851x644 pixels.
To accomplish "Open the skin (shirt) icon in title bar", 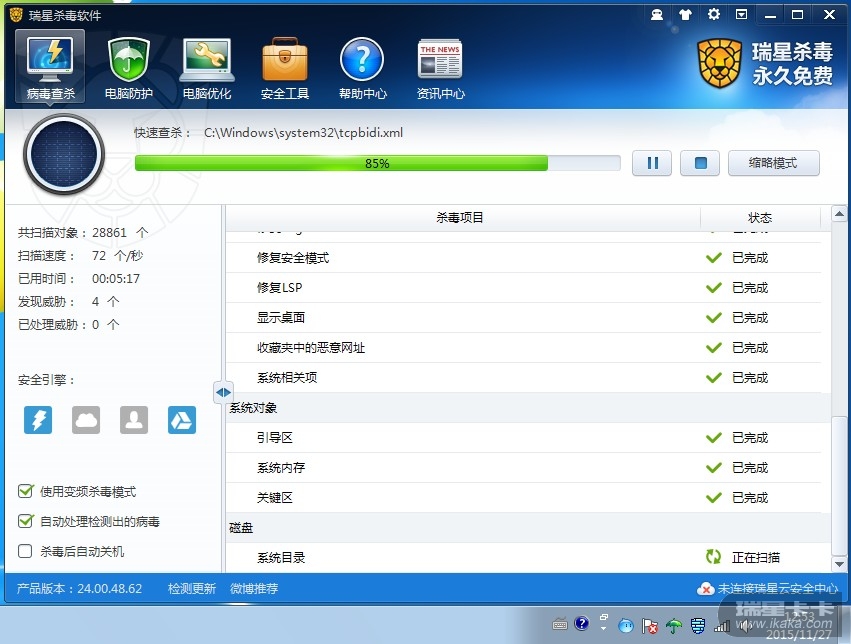I will [685, 15].
